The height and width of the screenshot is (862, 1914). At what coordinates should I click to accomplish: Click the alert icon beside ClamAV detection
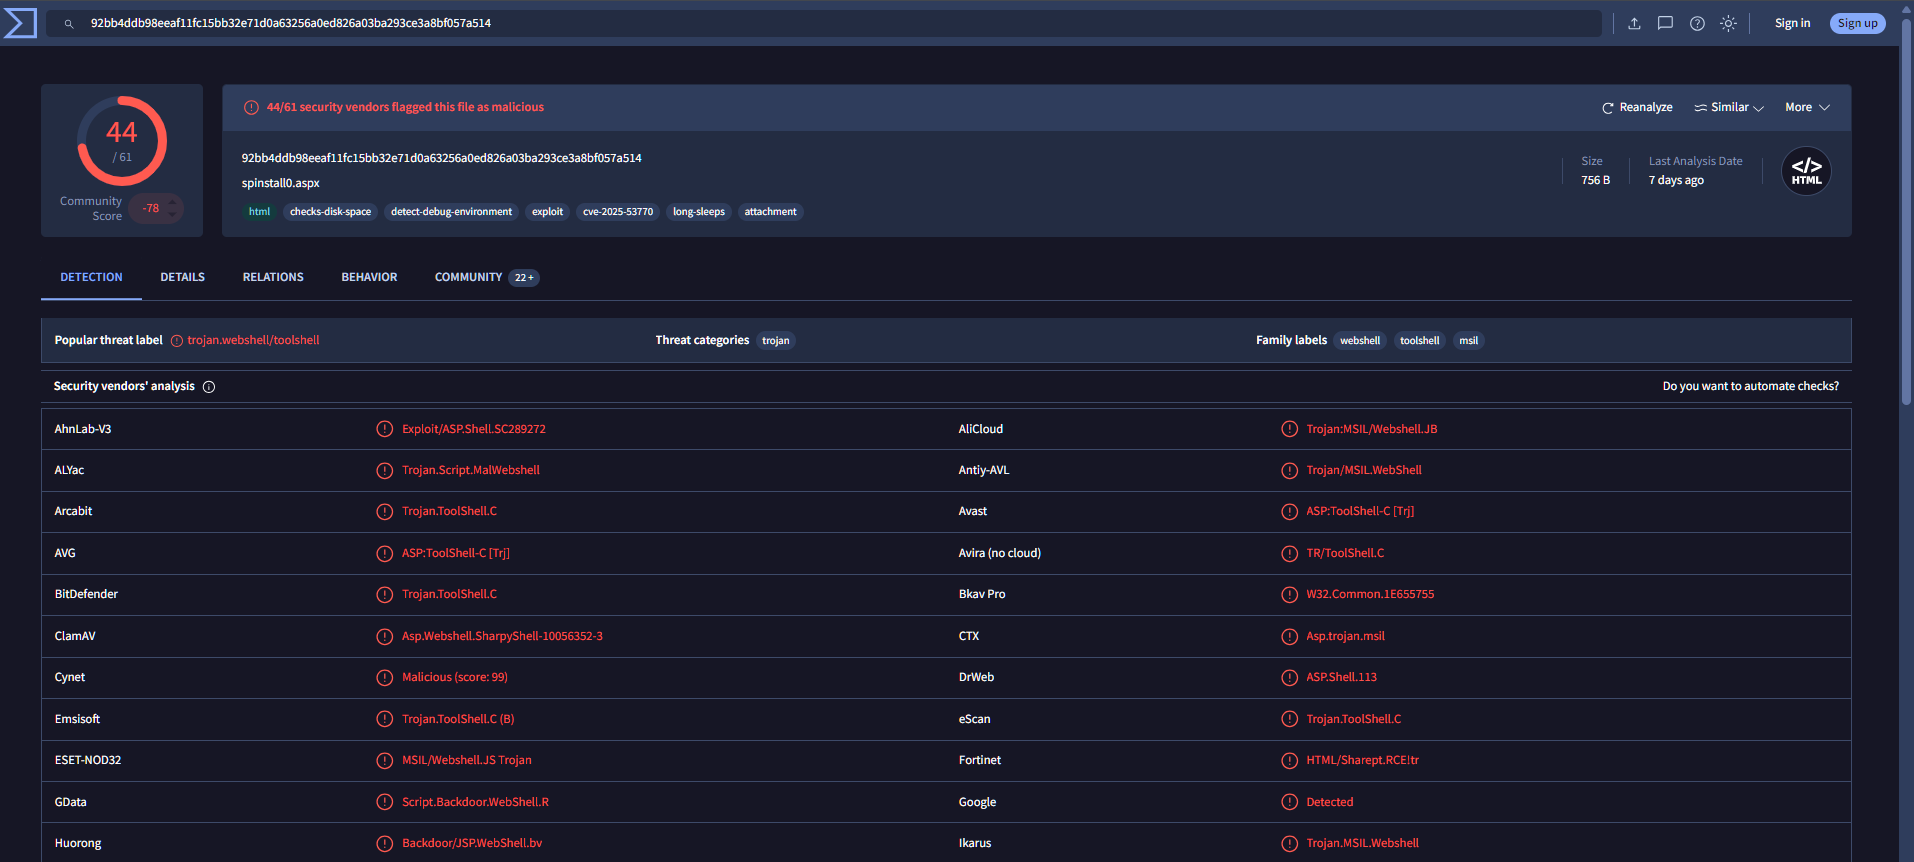coord(384,636)
